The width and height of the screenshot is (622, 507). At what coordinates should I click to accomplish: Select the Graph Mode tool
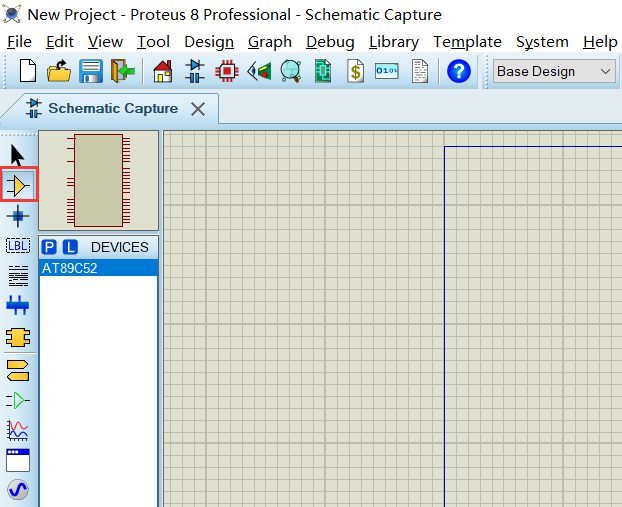(18, 430)
